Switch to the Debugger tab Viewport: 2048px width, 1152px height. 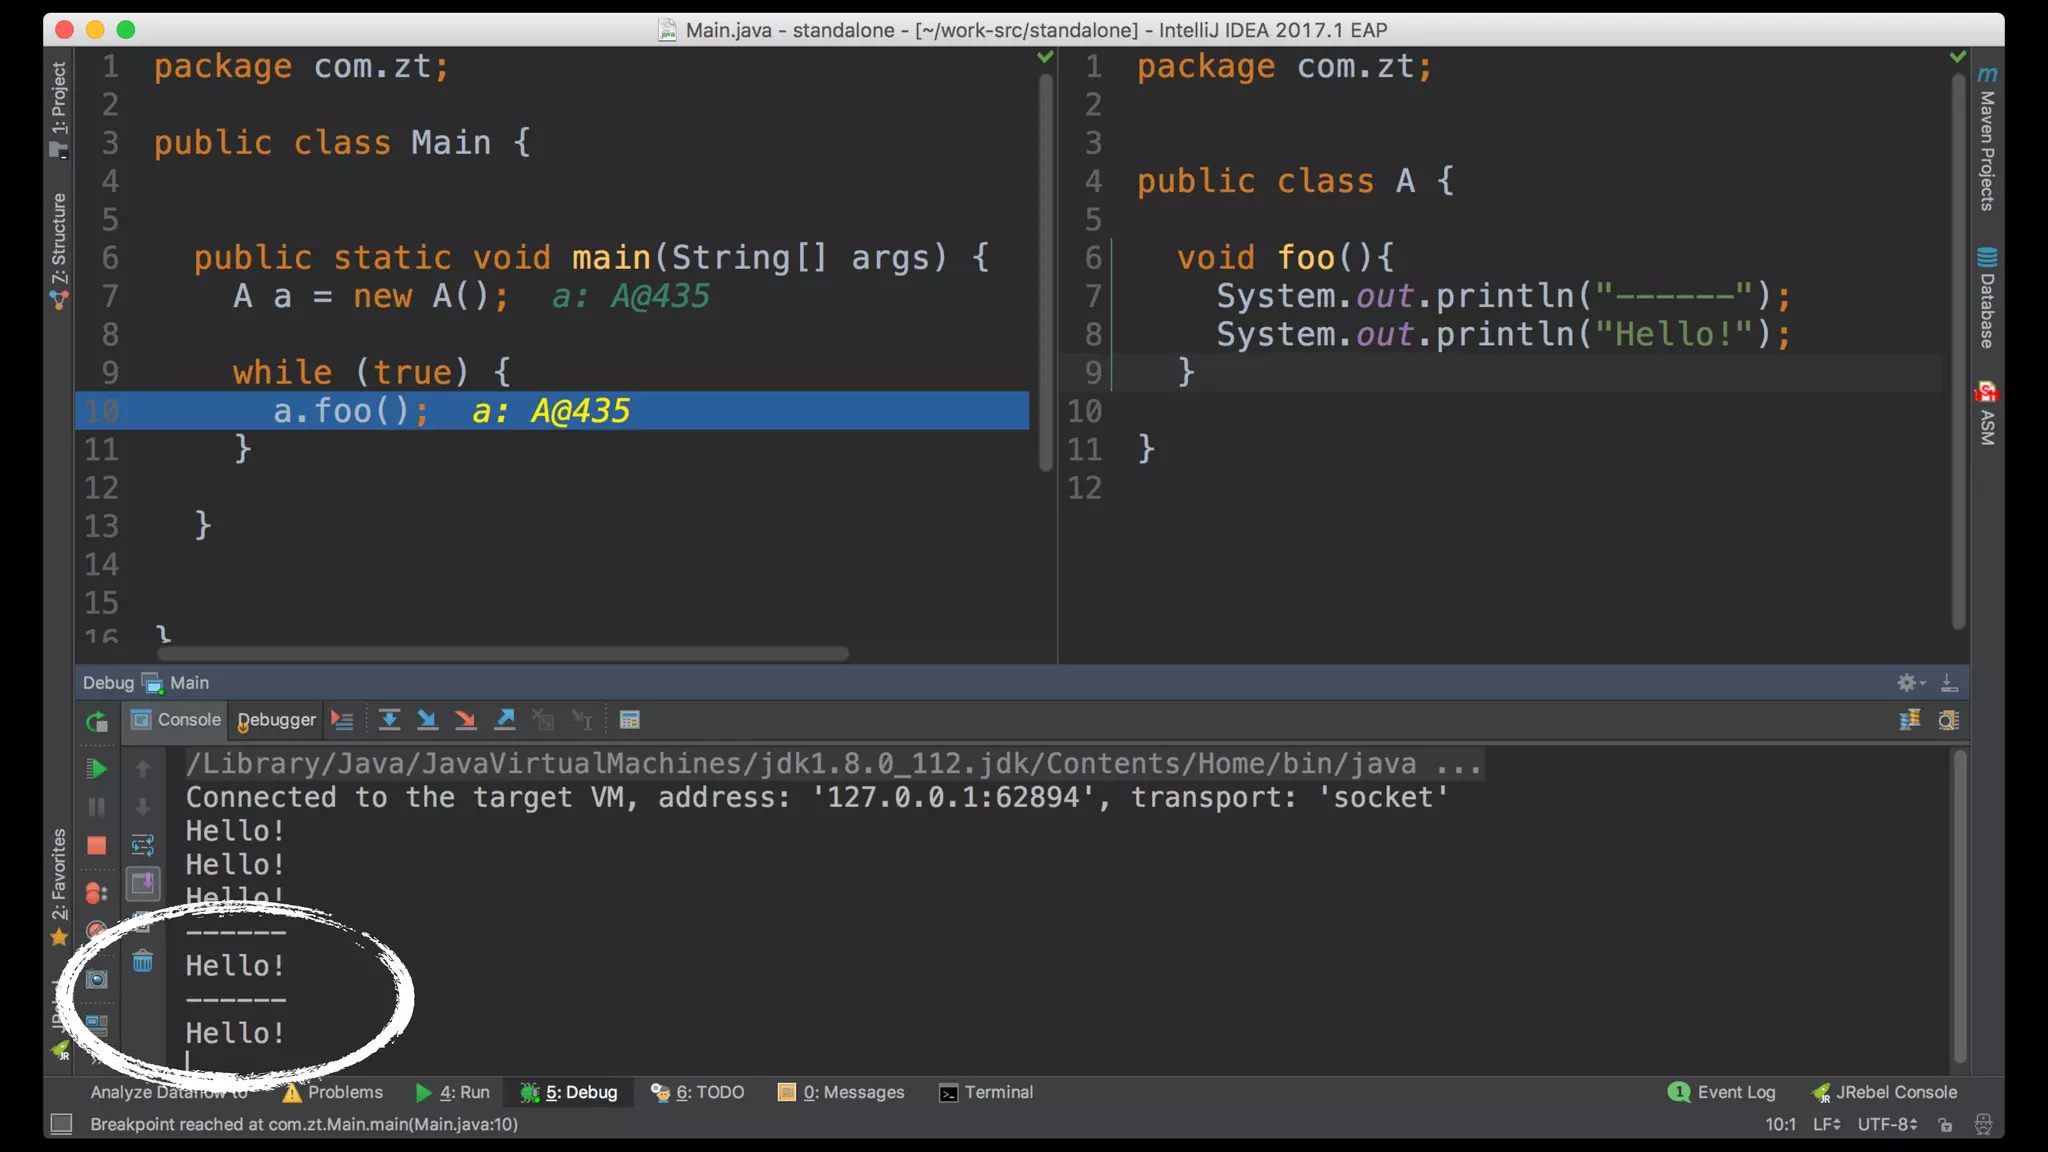click(x=277, y=720)
